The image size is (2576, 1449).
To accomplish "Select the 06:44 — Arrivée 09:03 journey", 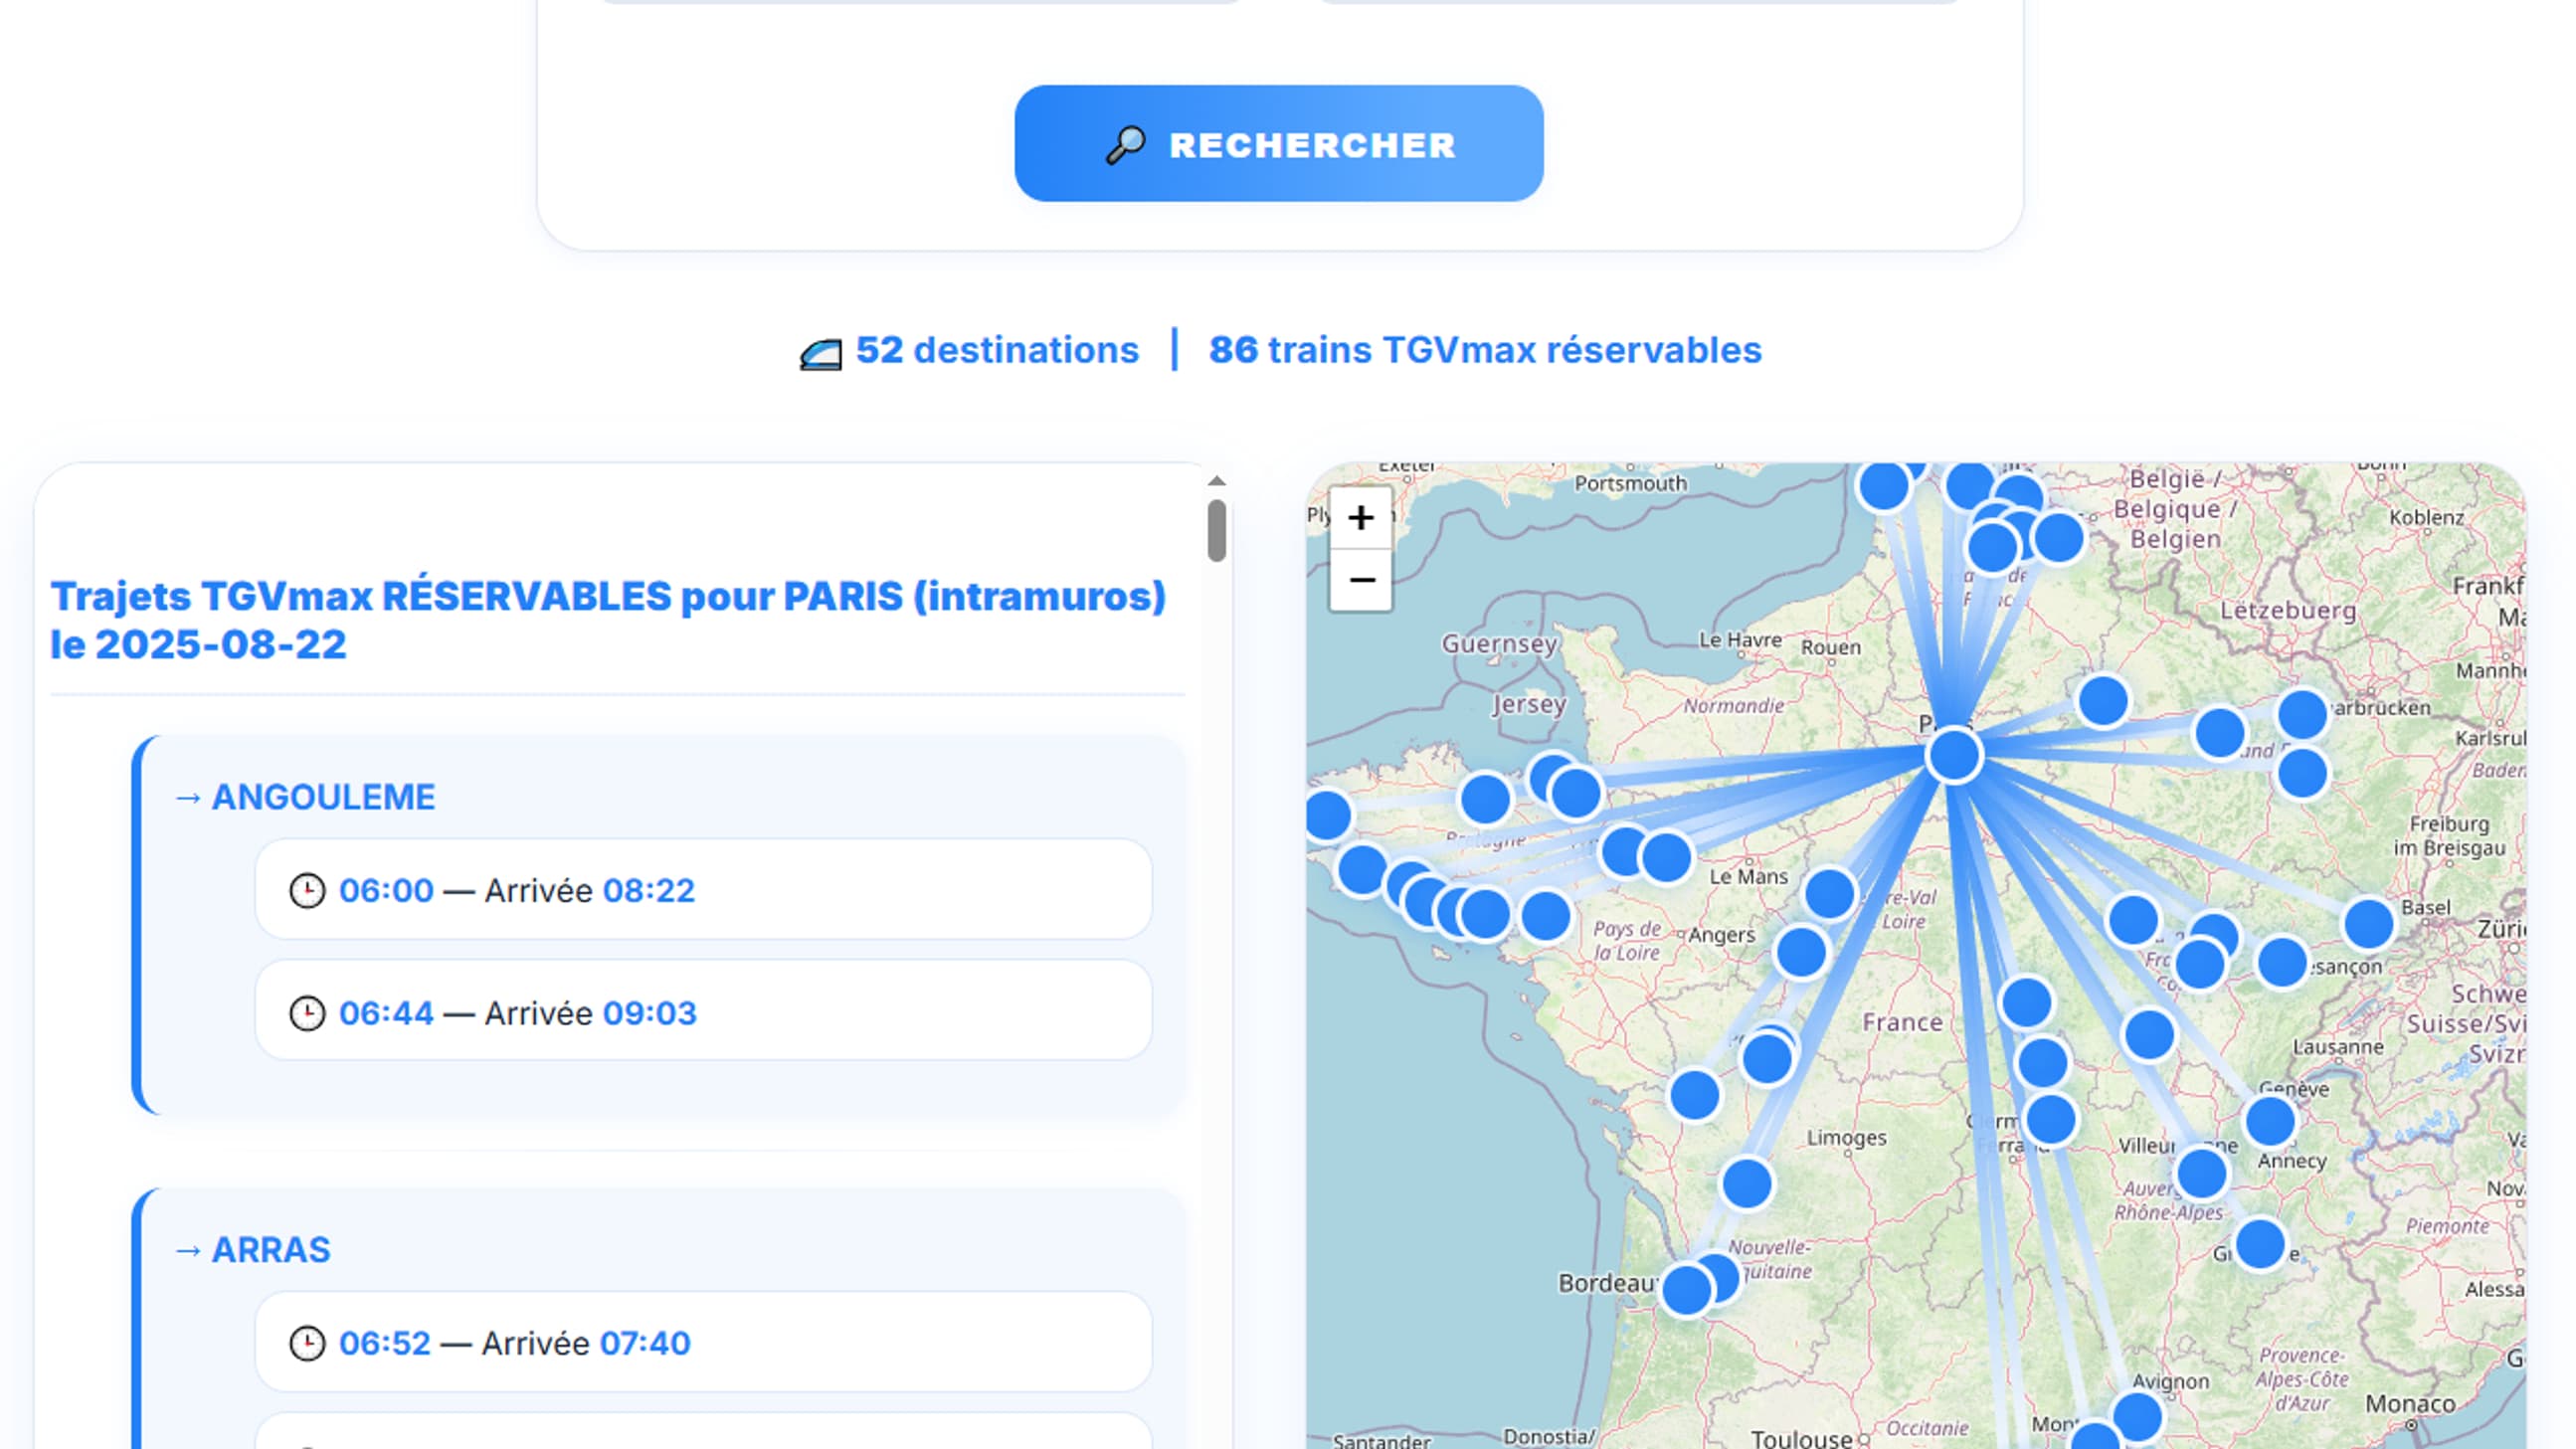I will 705,1012.
